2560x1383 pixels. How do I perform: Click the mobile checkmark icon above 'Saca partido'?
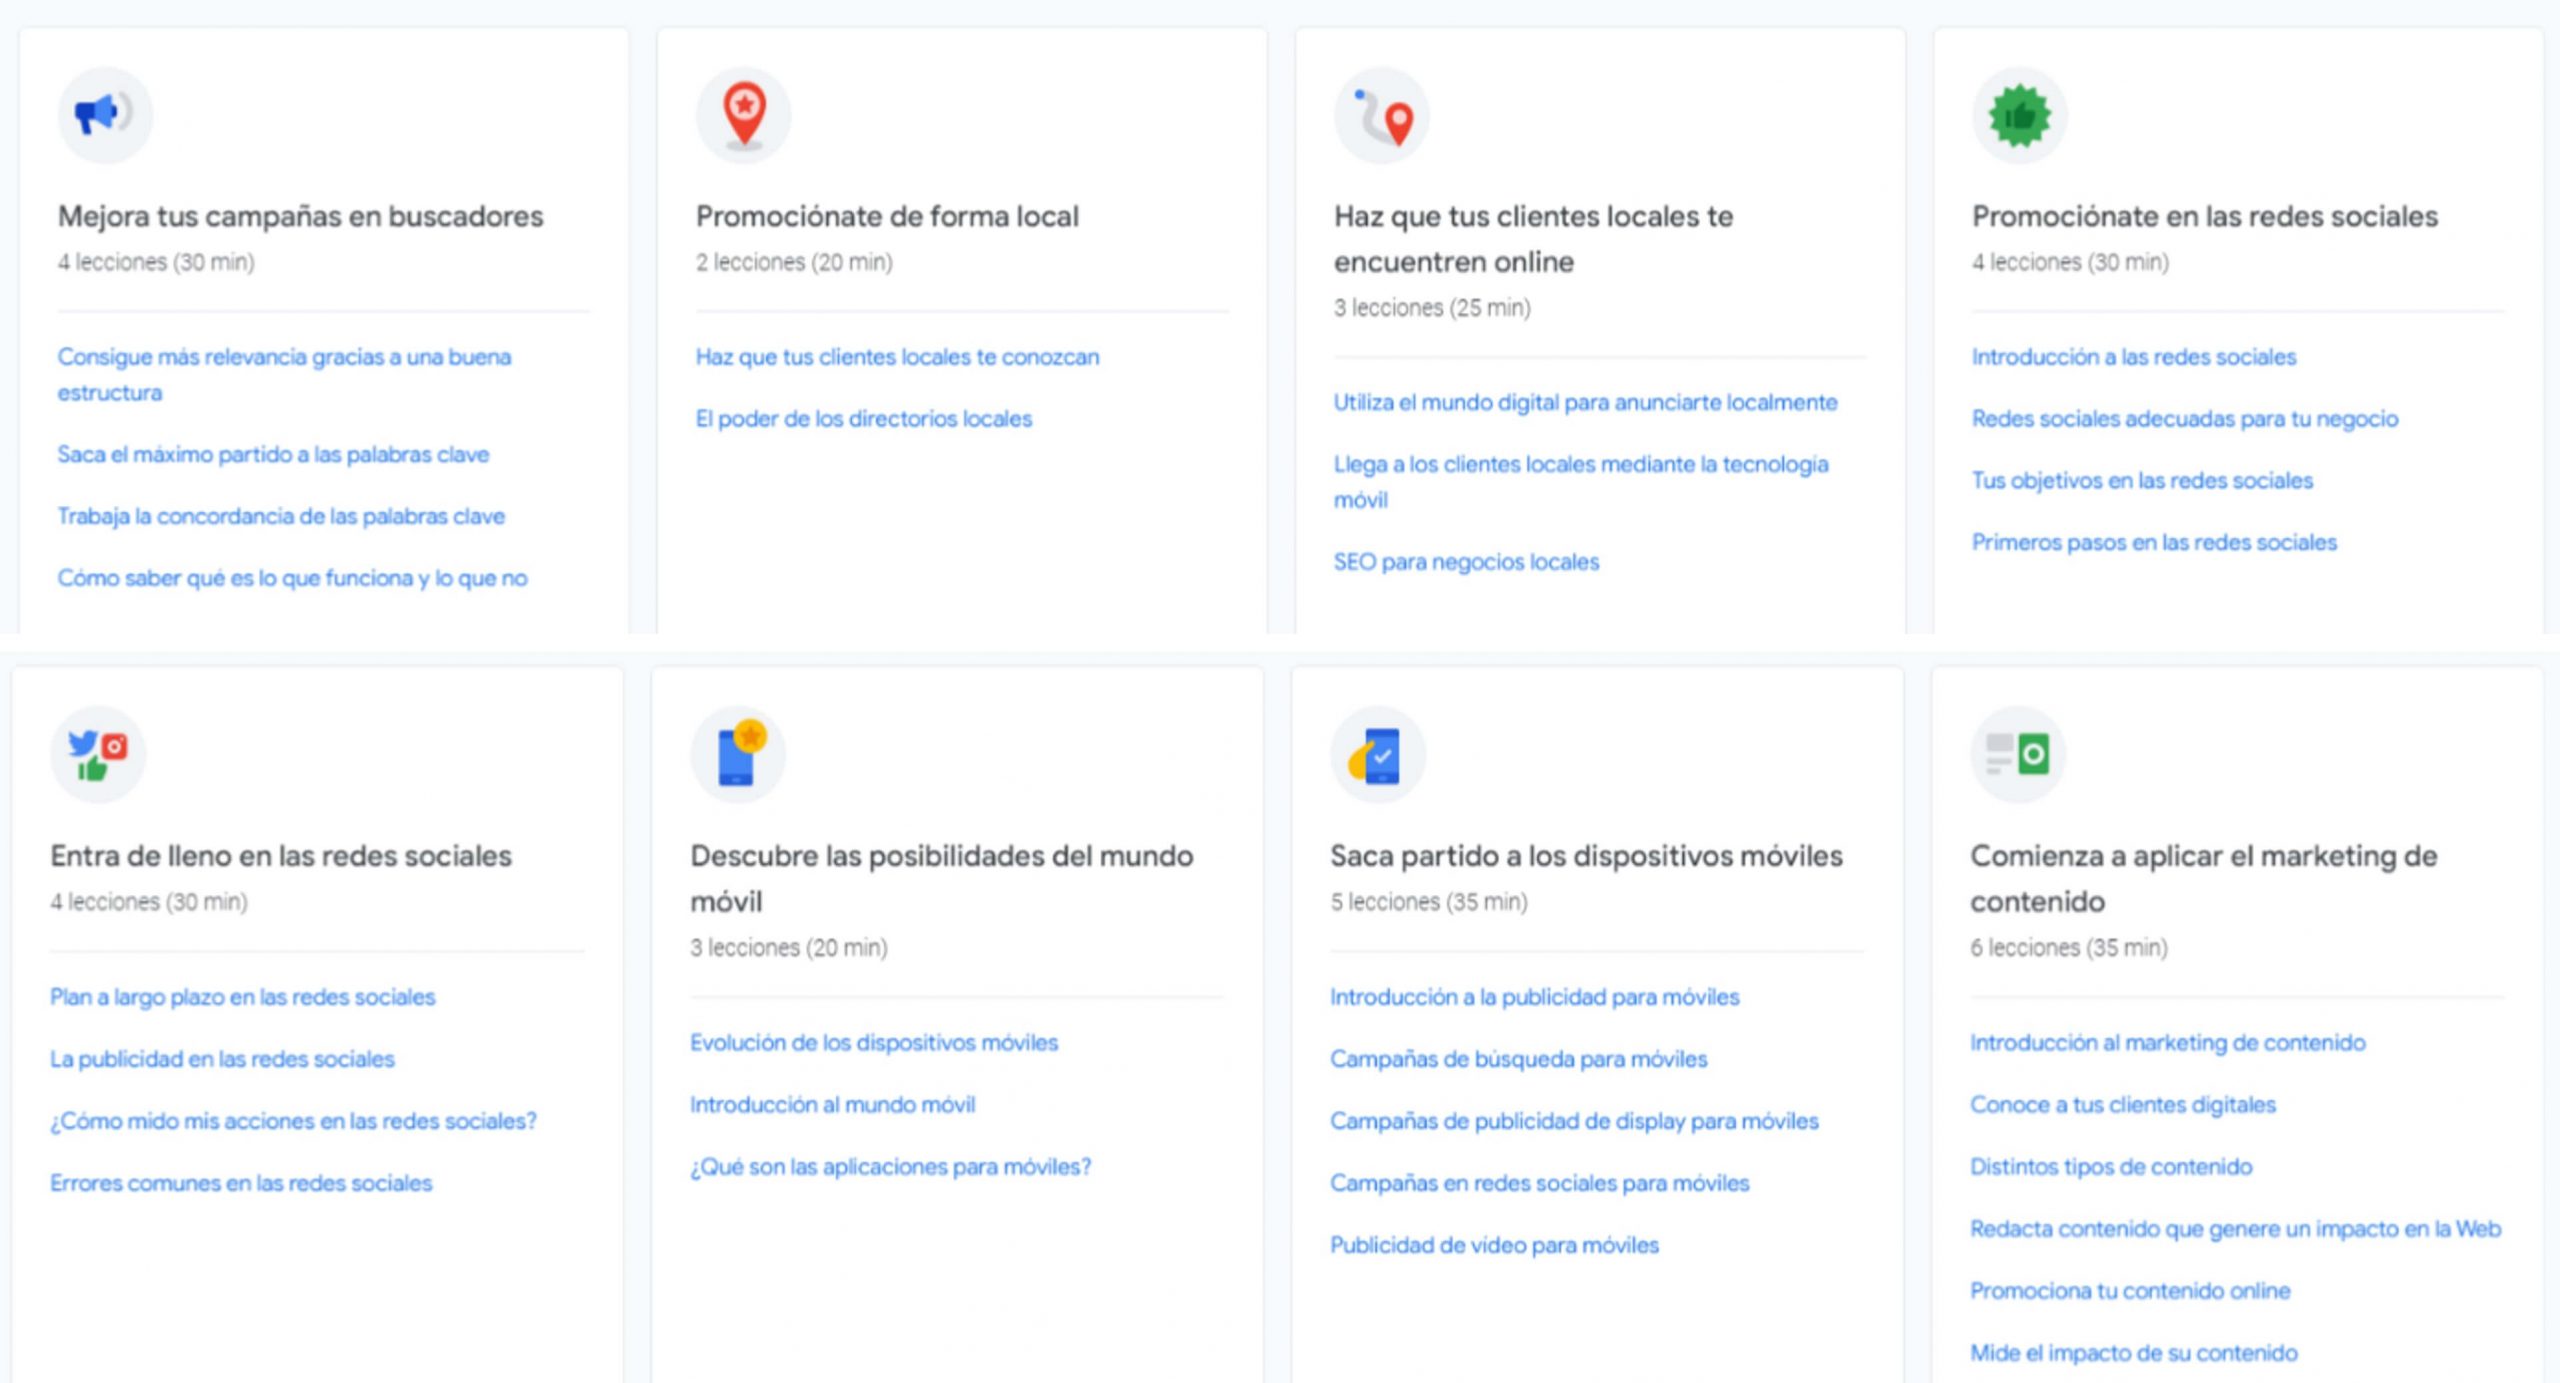(x=1379, y=753)
